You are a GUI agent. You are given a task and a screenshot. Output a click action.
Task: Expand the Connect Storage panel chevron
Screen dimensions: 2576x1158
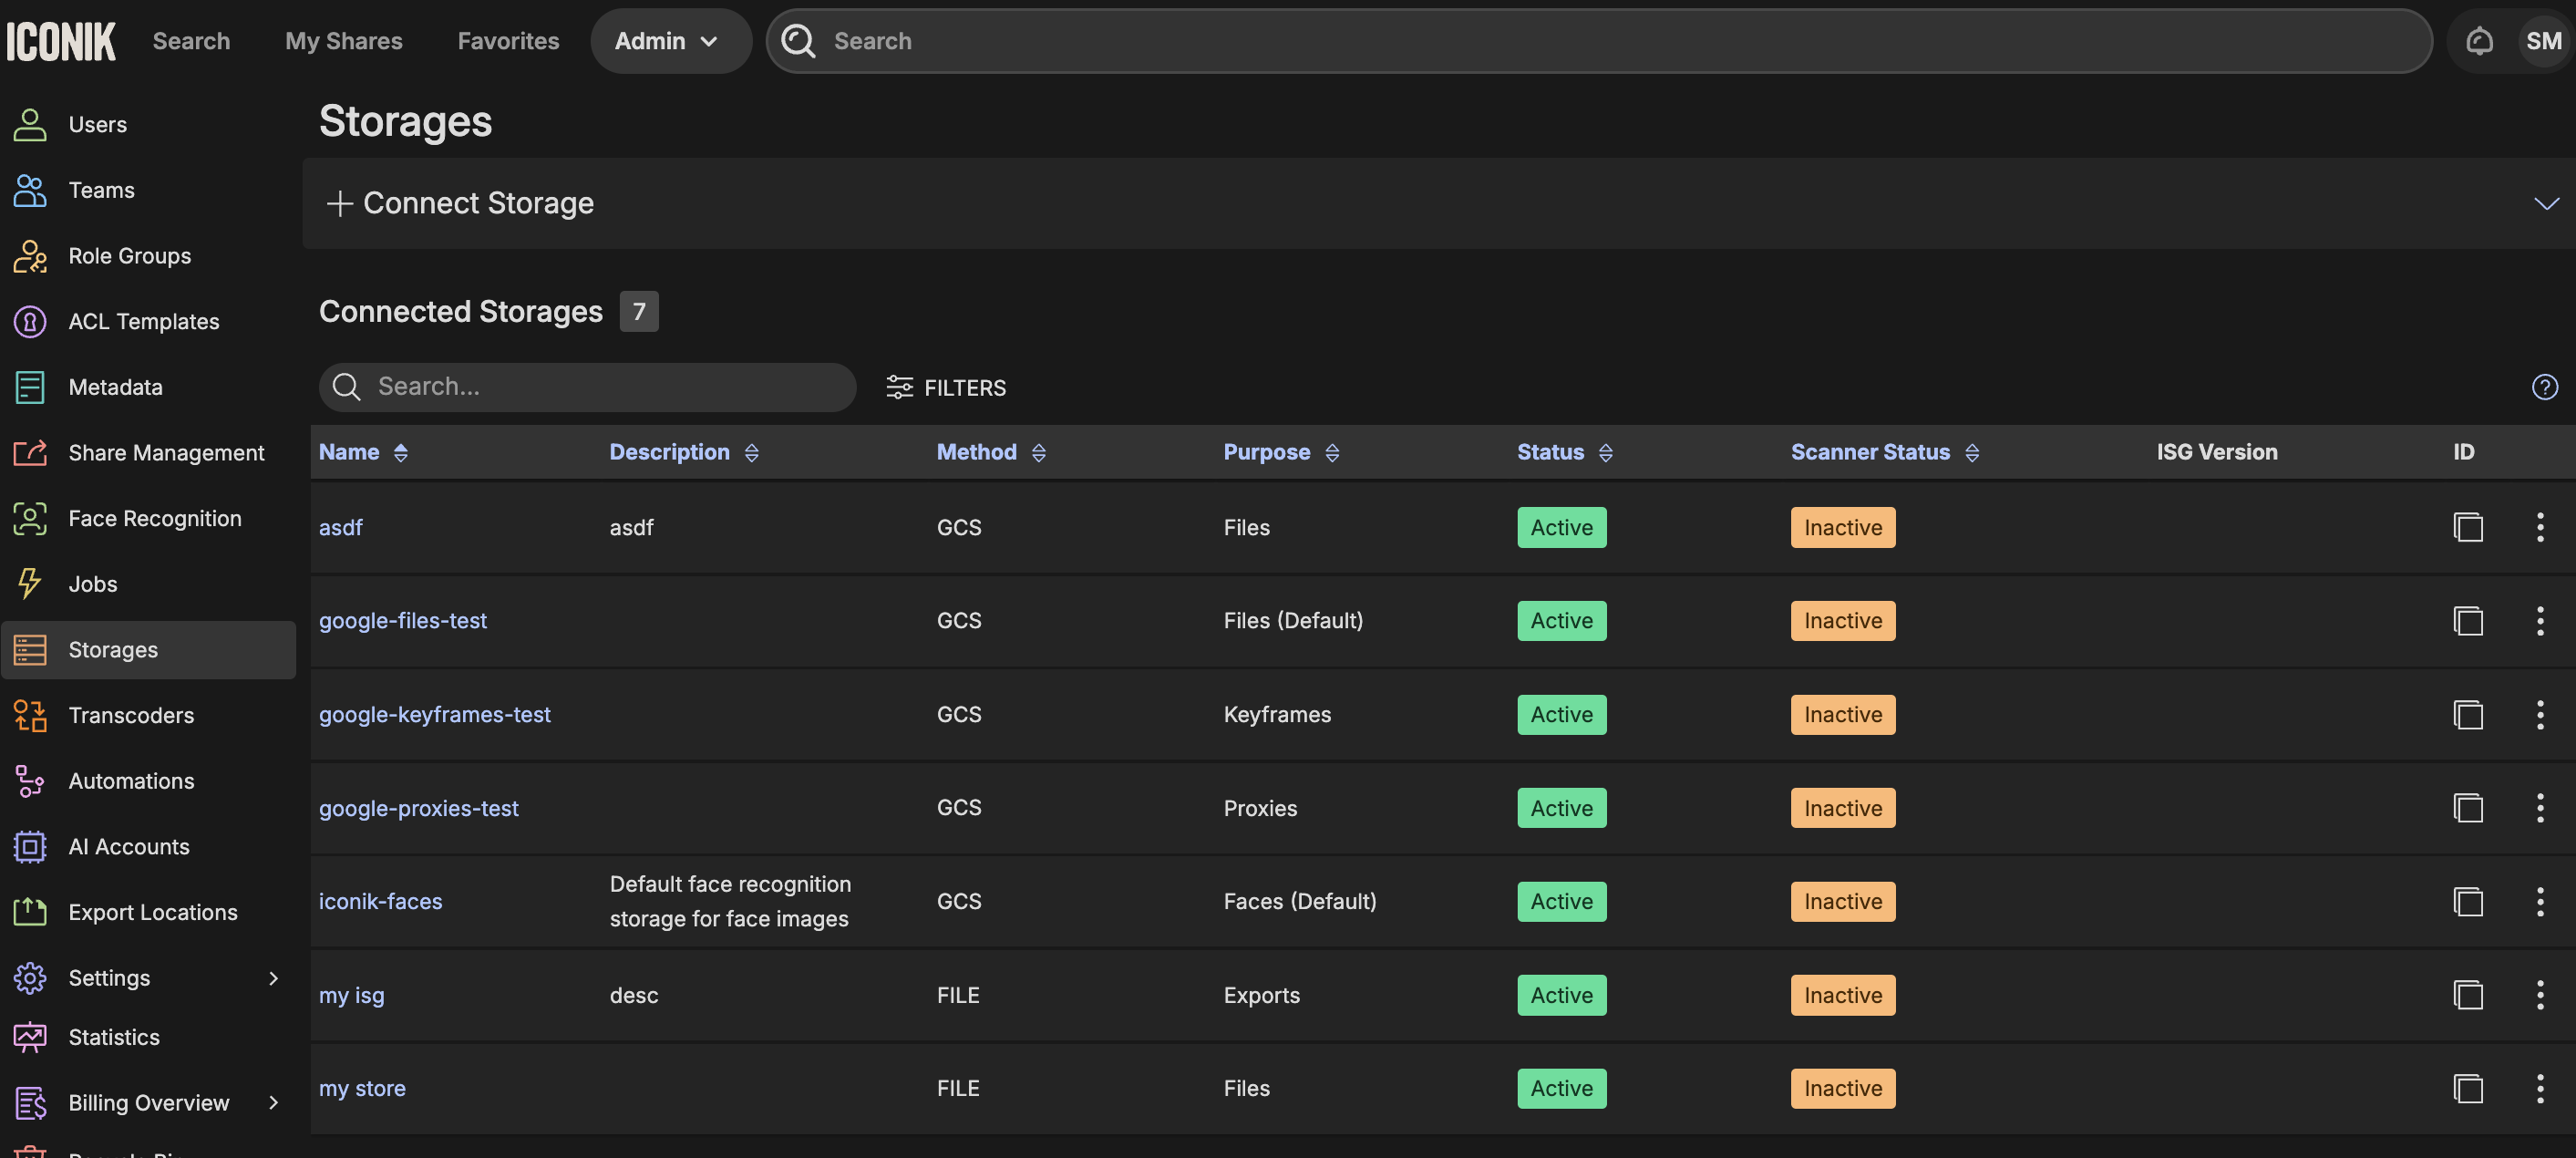pyautogui.click(x=2545, y=203)
